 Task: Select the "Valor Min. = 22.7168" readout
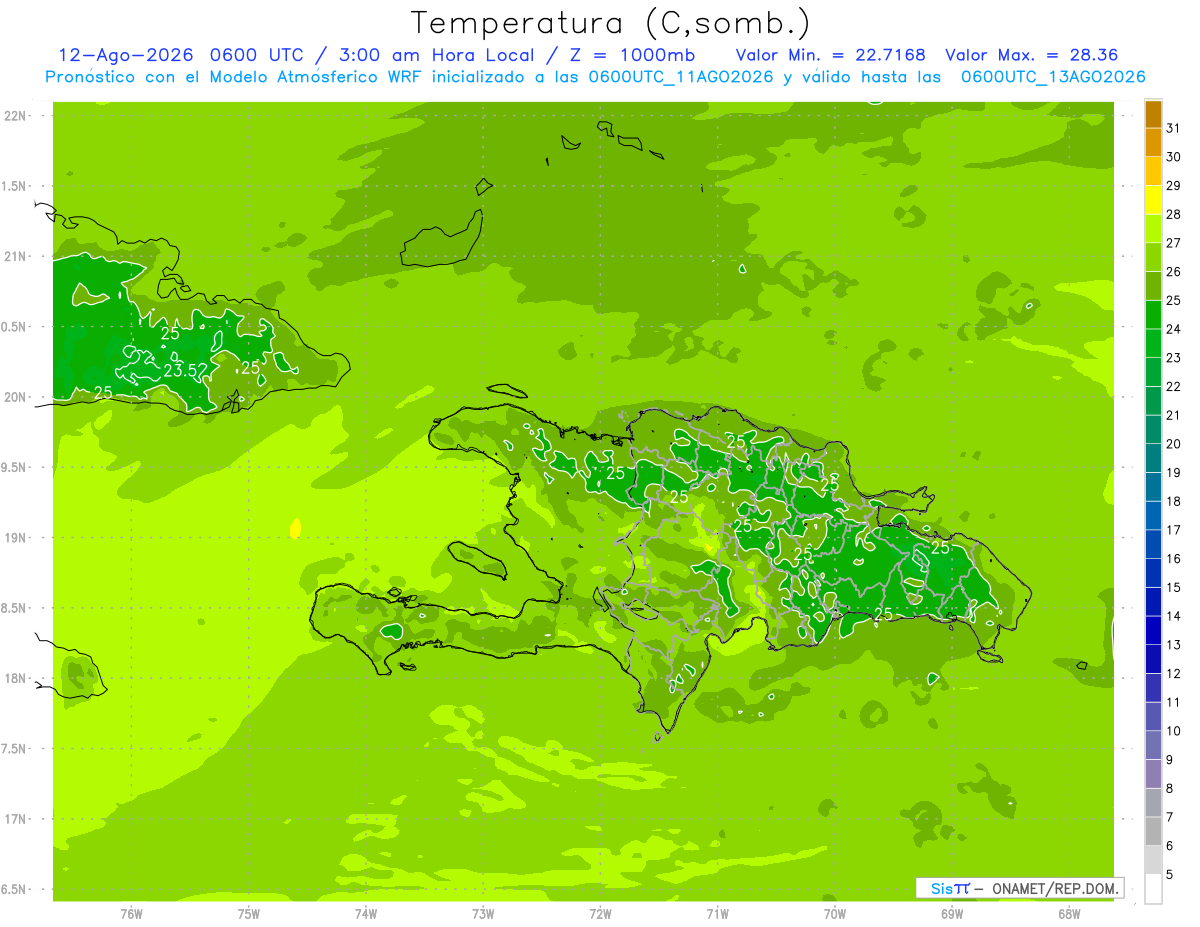tap(830, 55)
